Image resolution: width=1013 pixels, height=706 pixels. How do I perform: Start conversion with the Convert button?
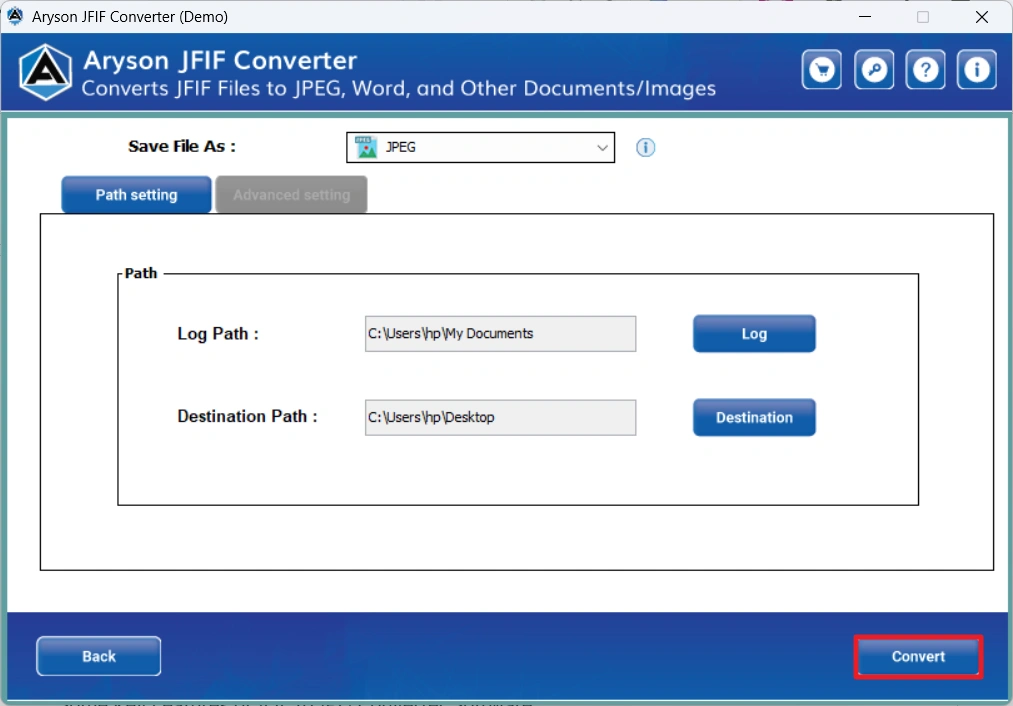coord(918,656)
